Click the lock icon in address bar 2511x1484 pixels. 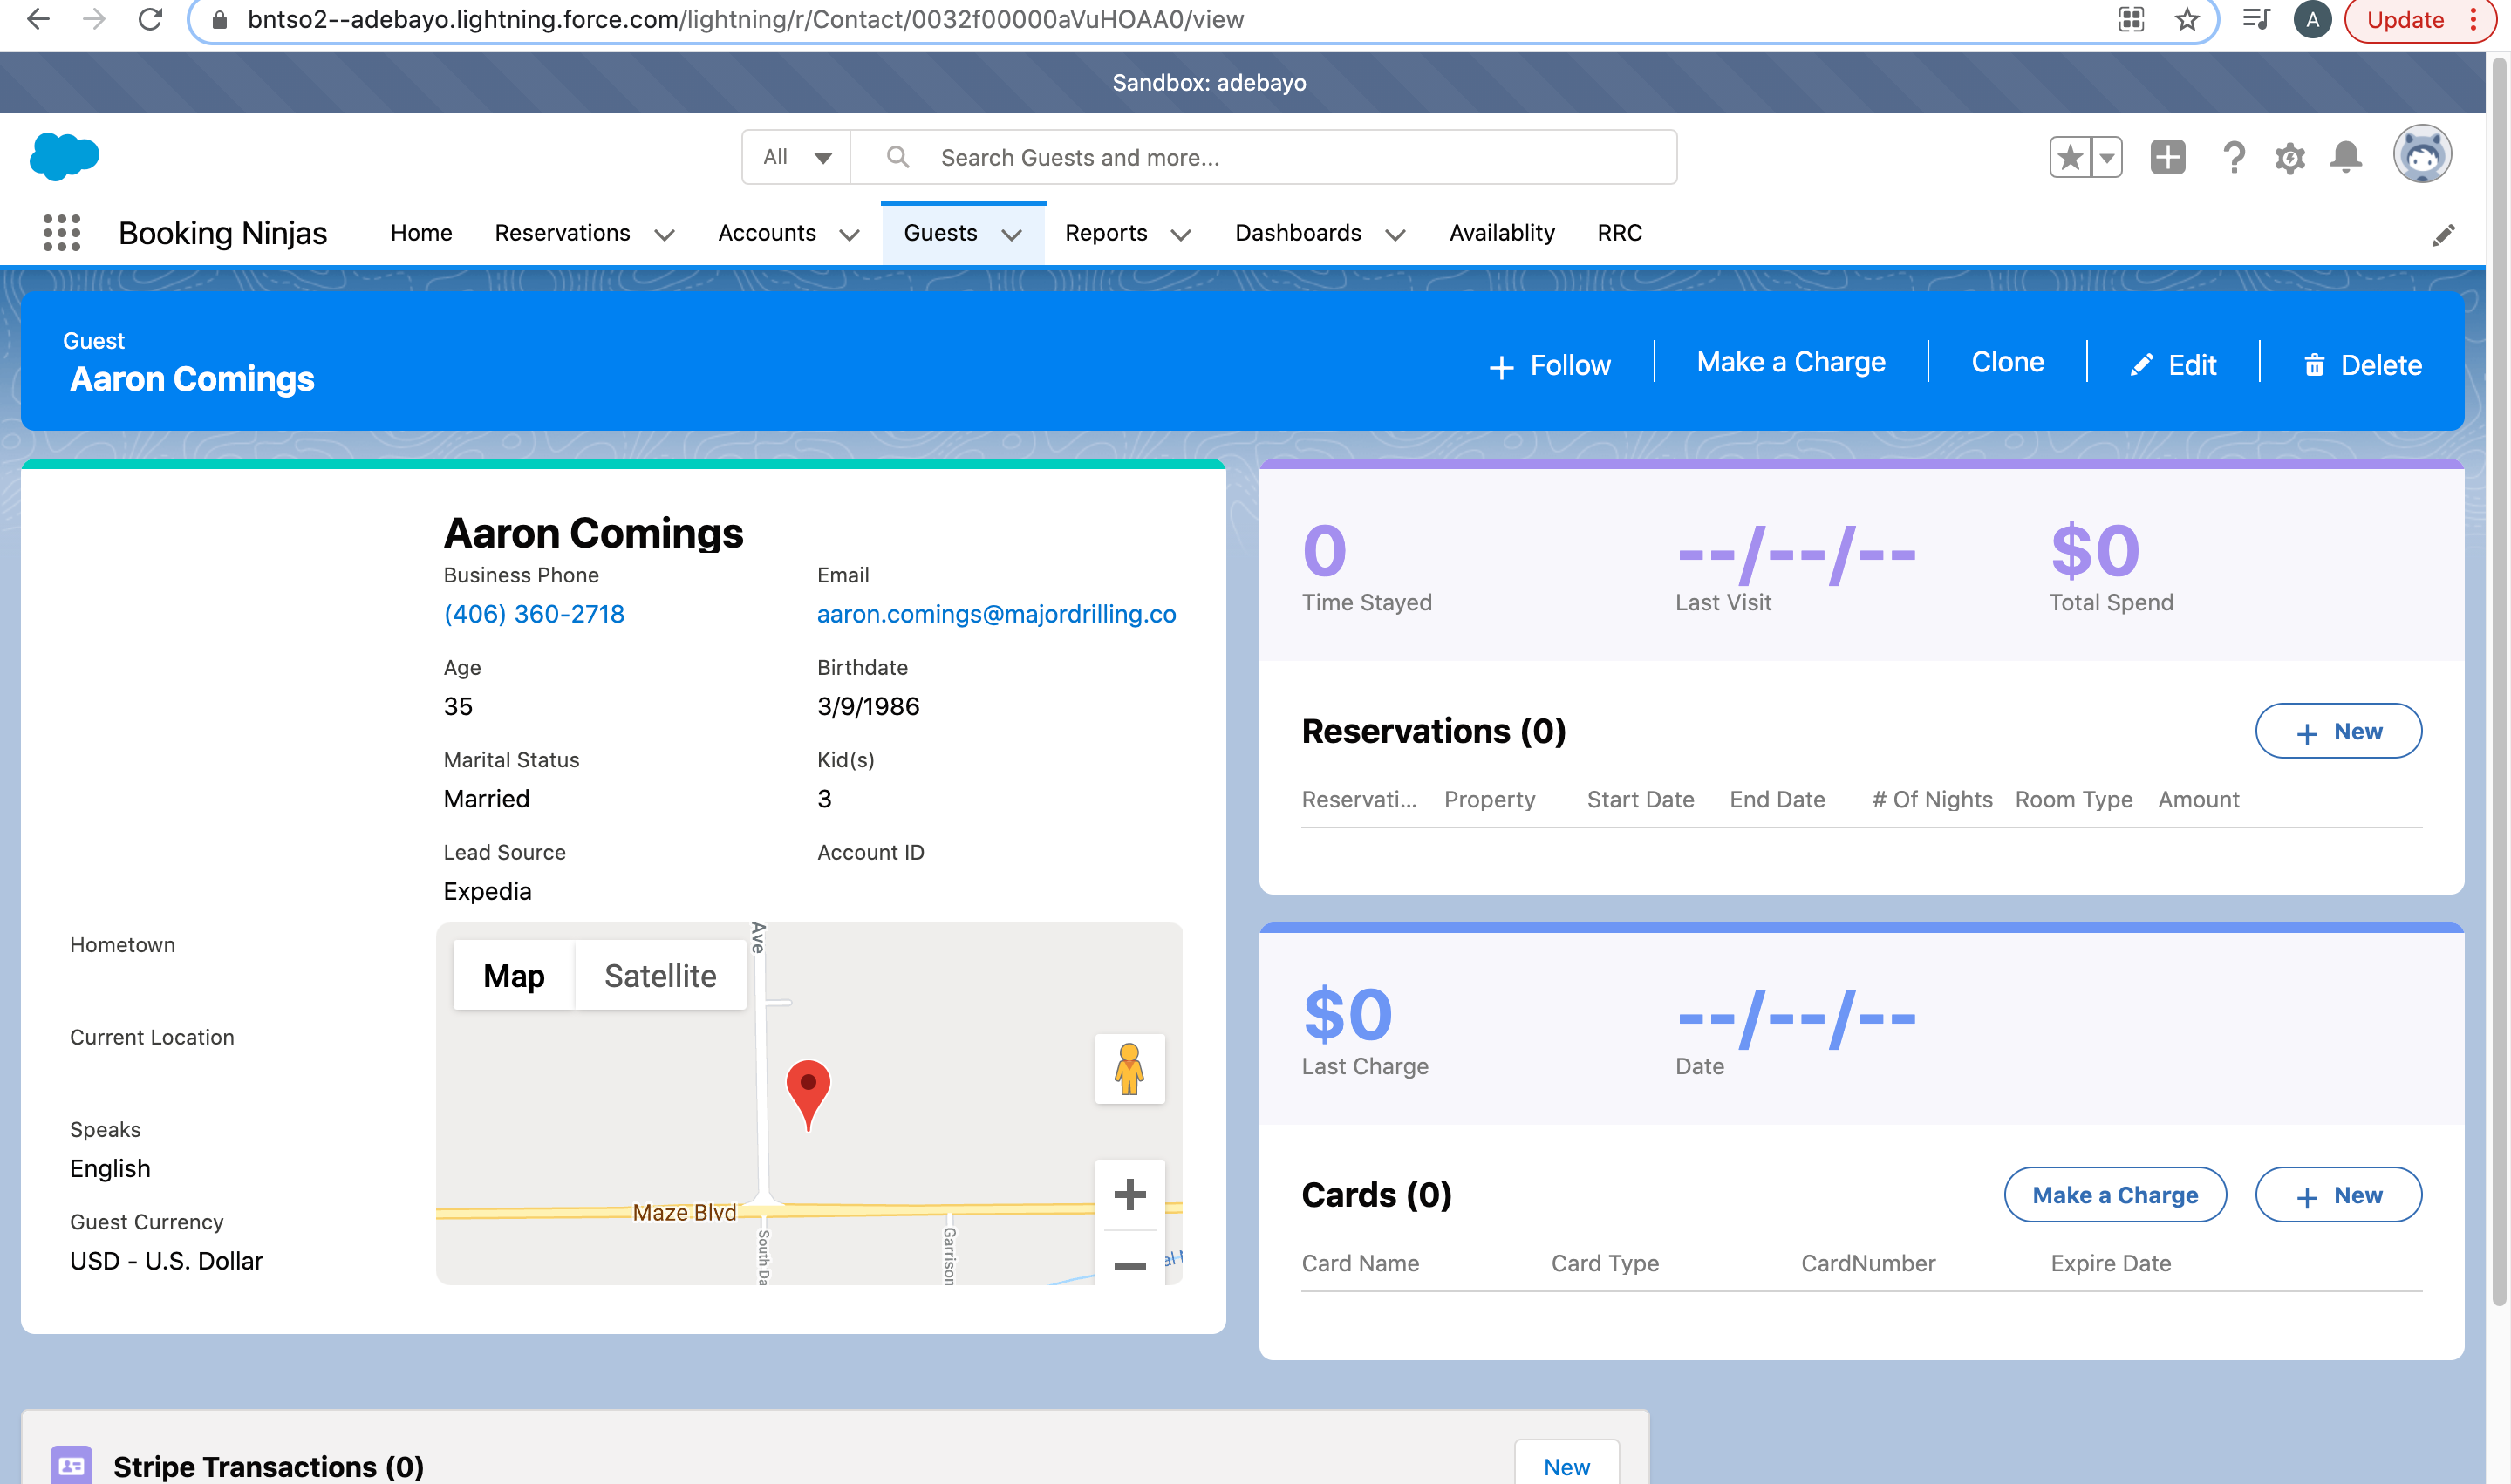point(220,20)
